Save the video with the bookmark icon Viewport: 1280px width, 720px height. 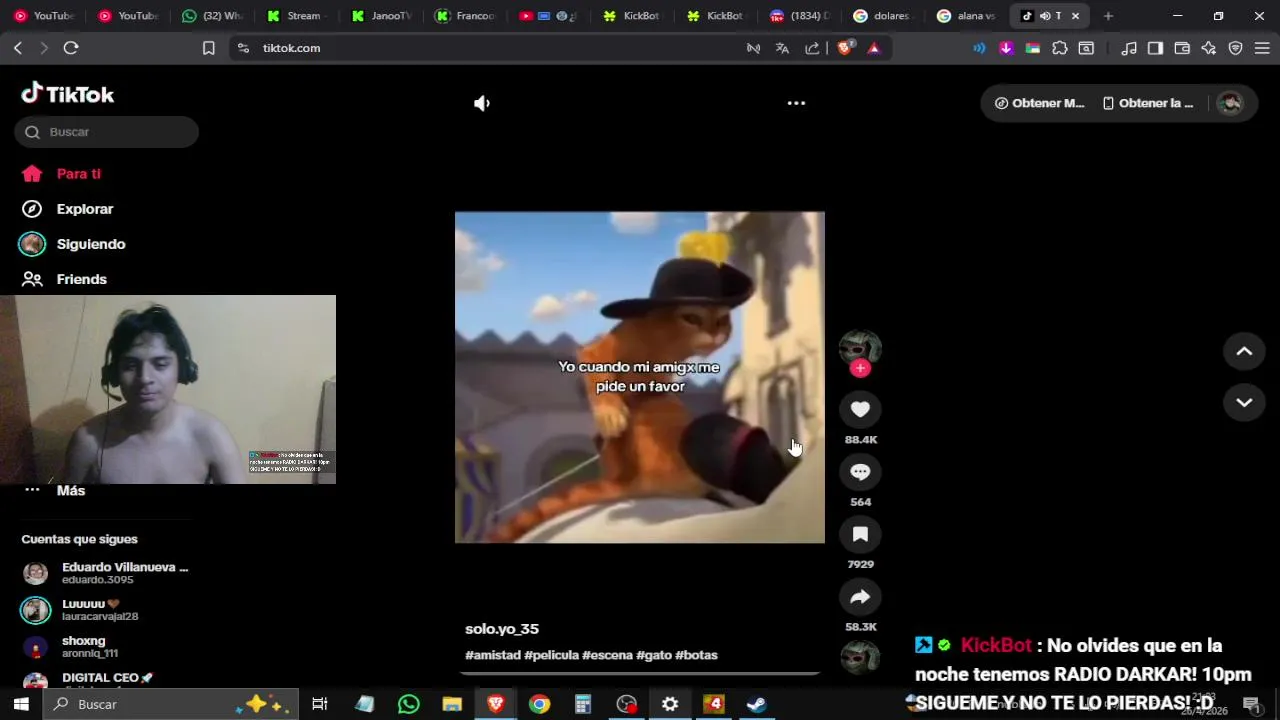[860, 535]
